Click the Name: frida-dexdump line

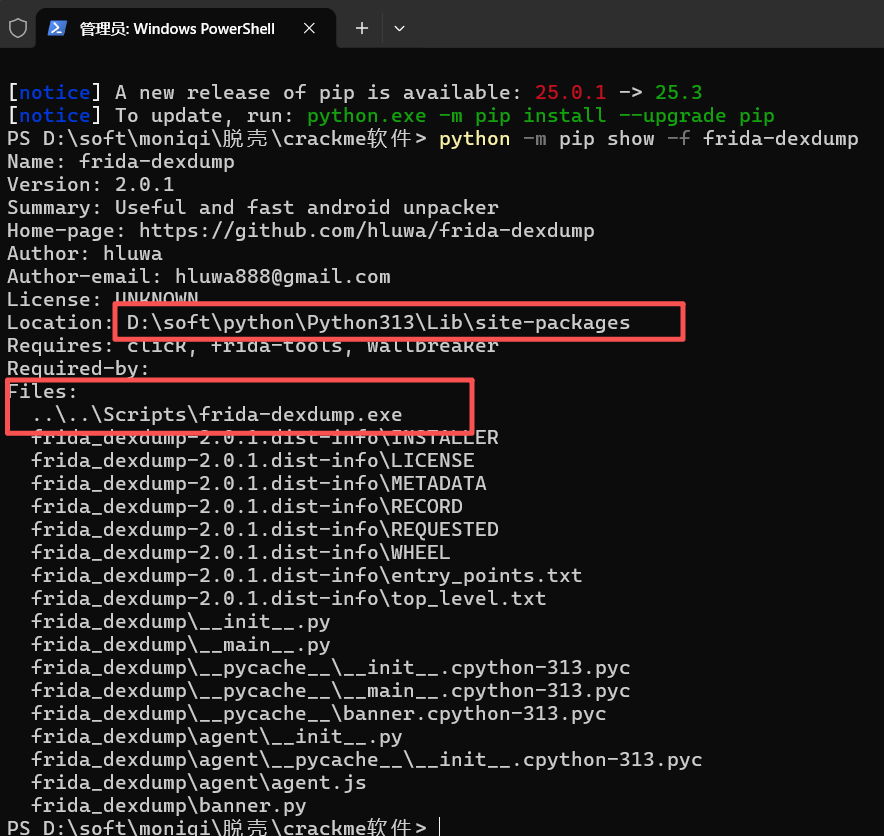tap(121, 162)
